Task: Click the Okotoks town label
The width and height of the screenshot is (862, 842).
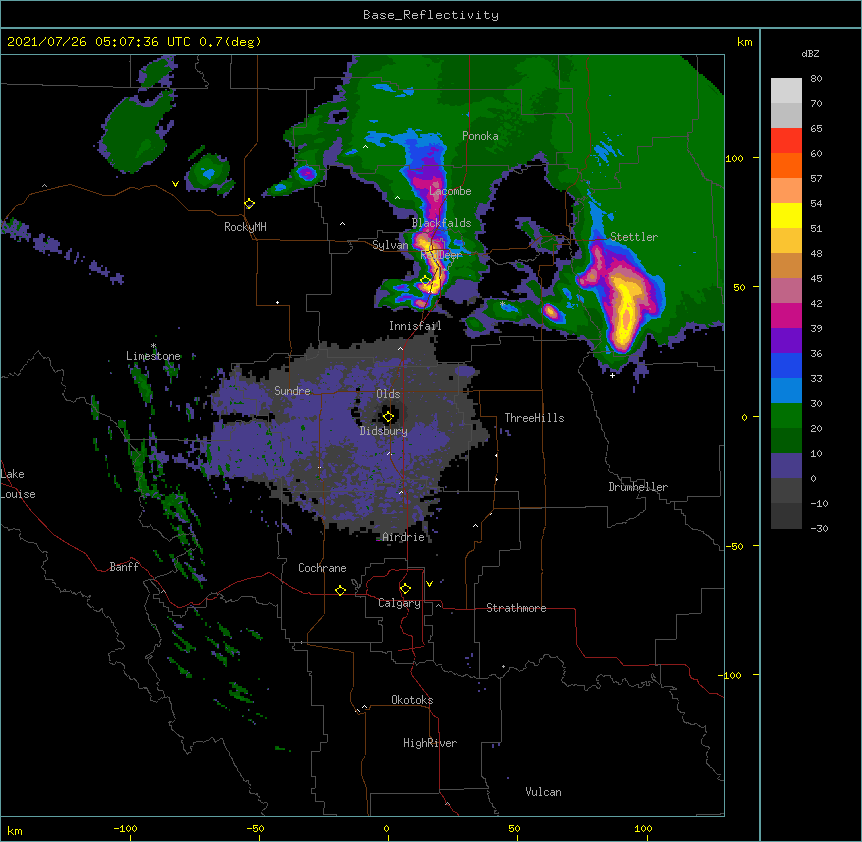Action: 412,700
